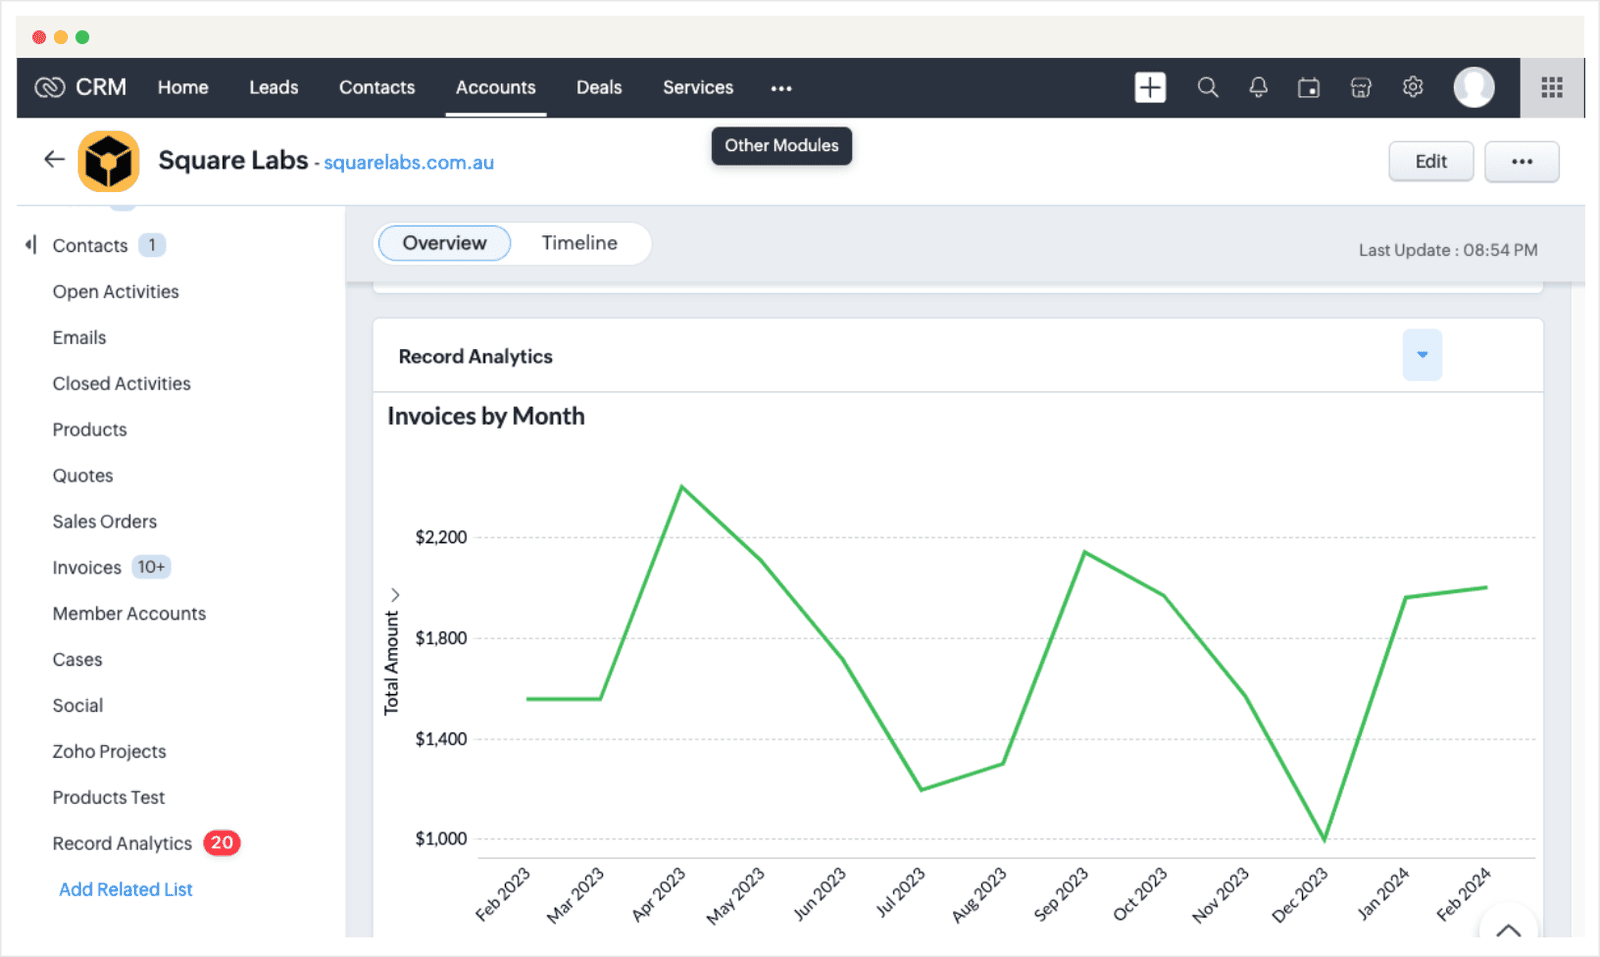
Task: Switch to the Timeline tab
Action: pyautogui.click(x=579, y=243)
